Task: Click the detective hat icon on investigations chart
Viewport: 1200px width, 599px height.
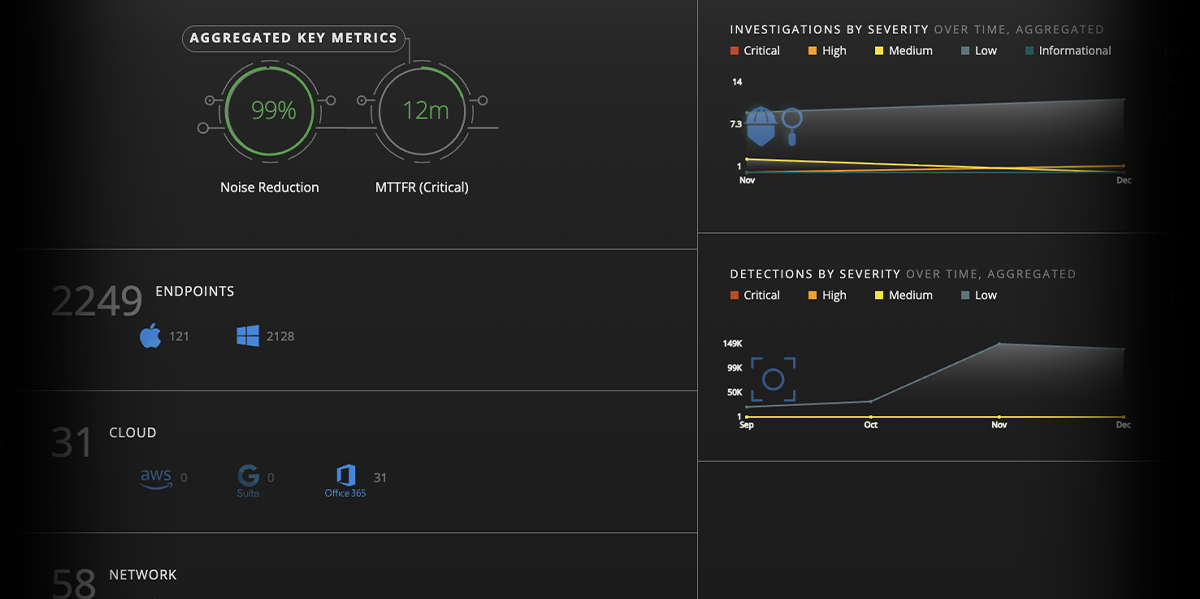Action: pyautogui.click(x=761, y=125)
